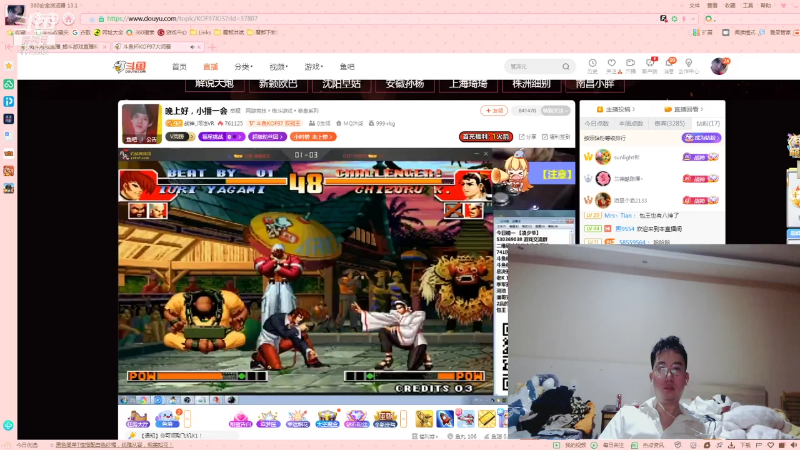Select the 安徽孙杨 banner tab

click(405, 84)
